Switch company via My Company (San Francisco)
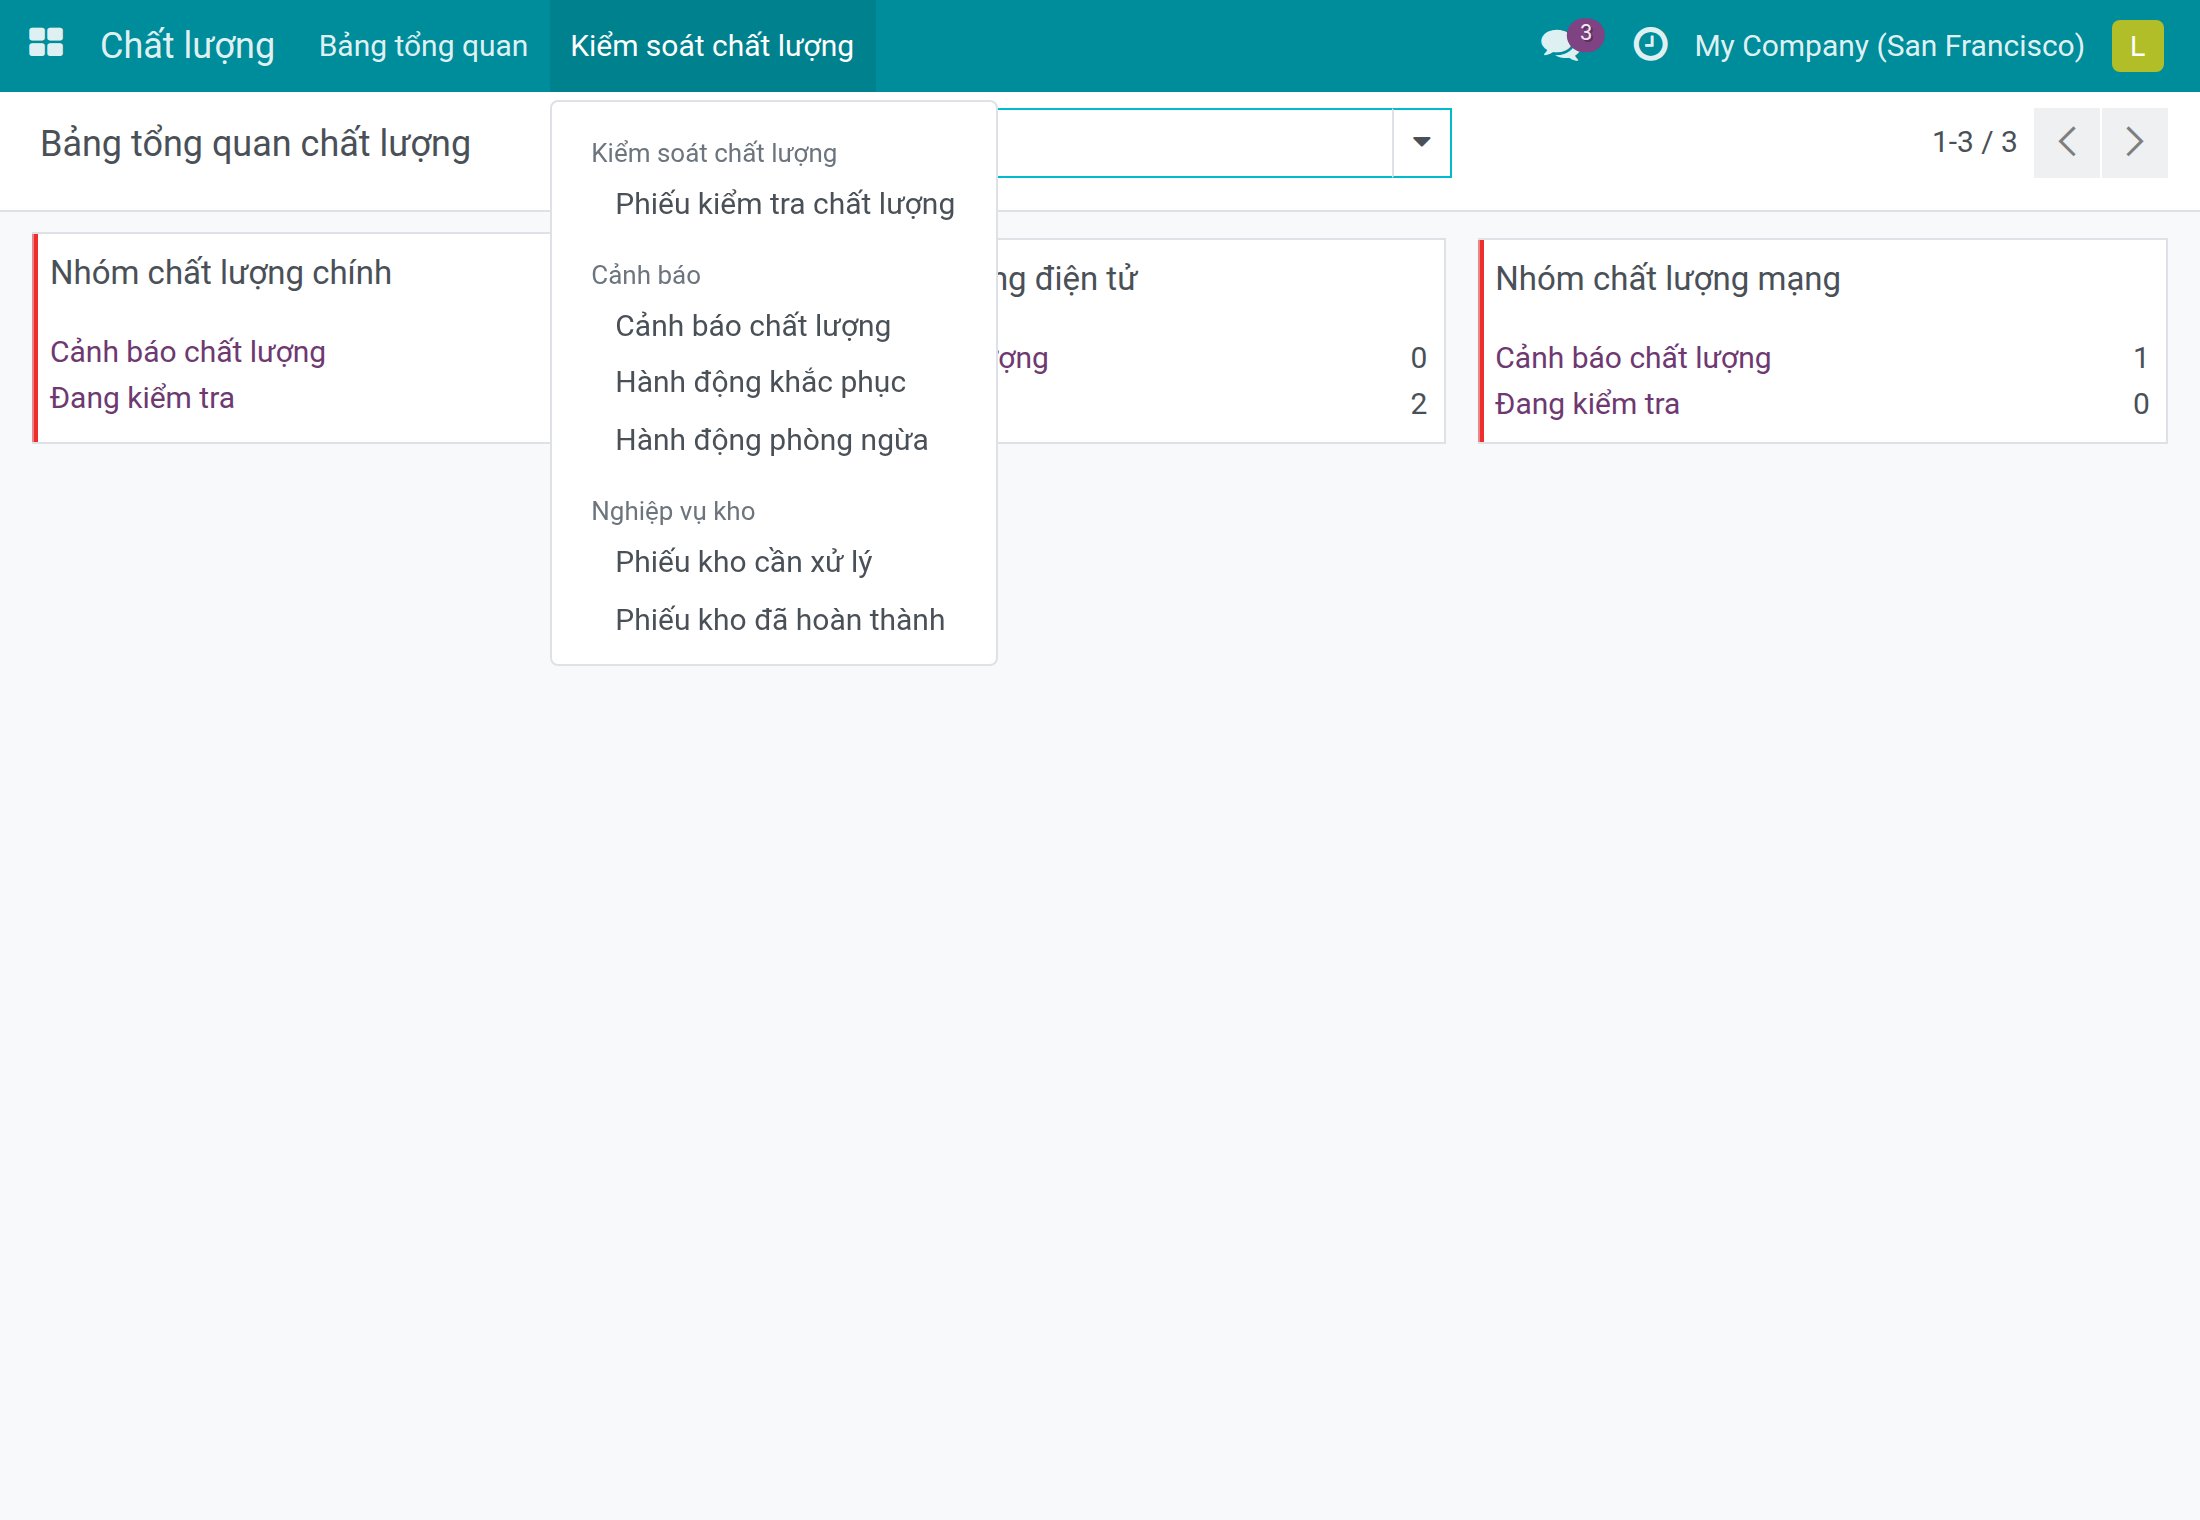Image resolution: width=2200 pixels, height=1520 pixels. point(1889,46)
